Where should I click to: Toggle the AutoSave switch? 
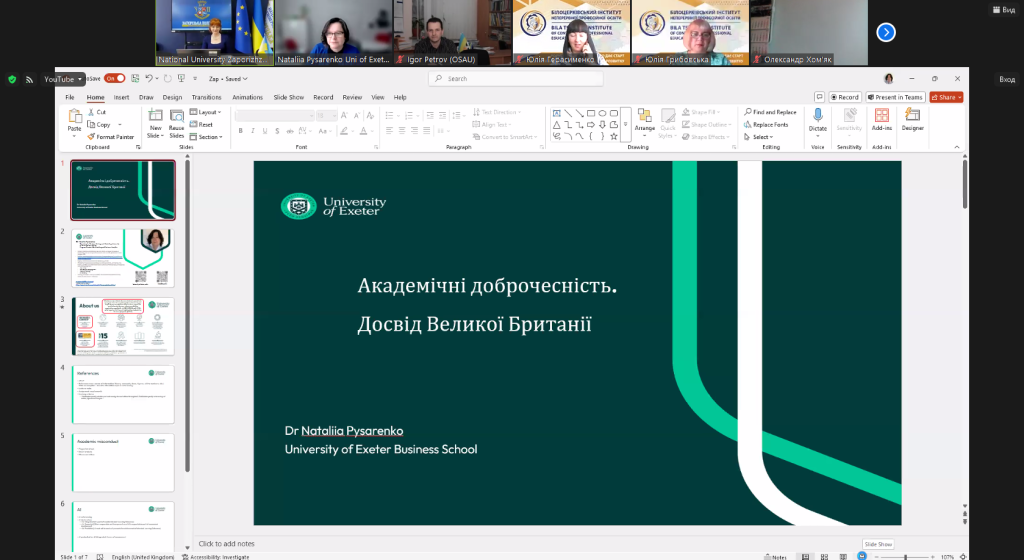coord(114,78)
